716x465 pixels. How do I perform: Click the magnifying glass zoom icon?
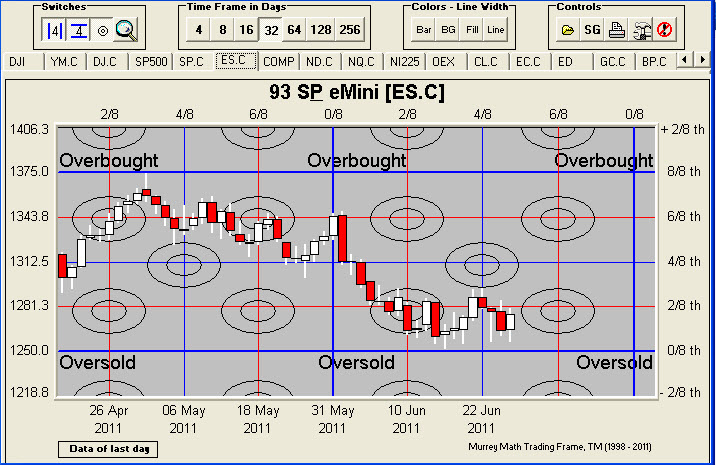tap(126, 30)
